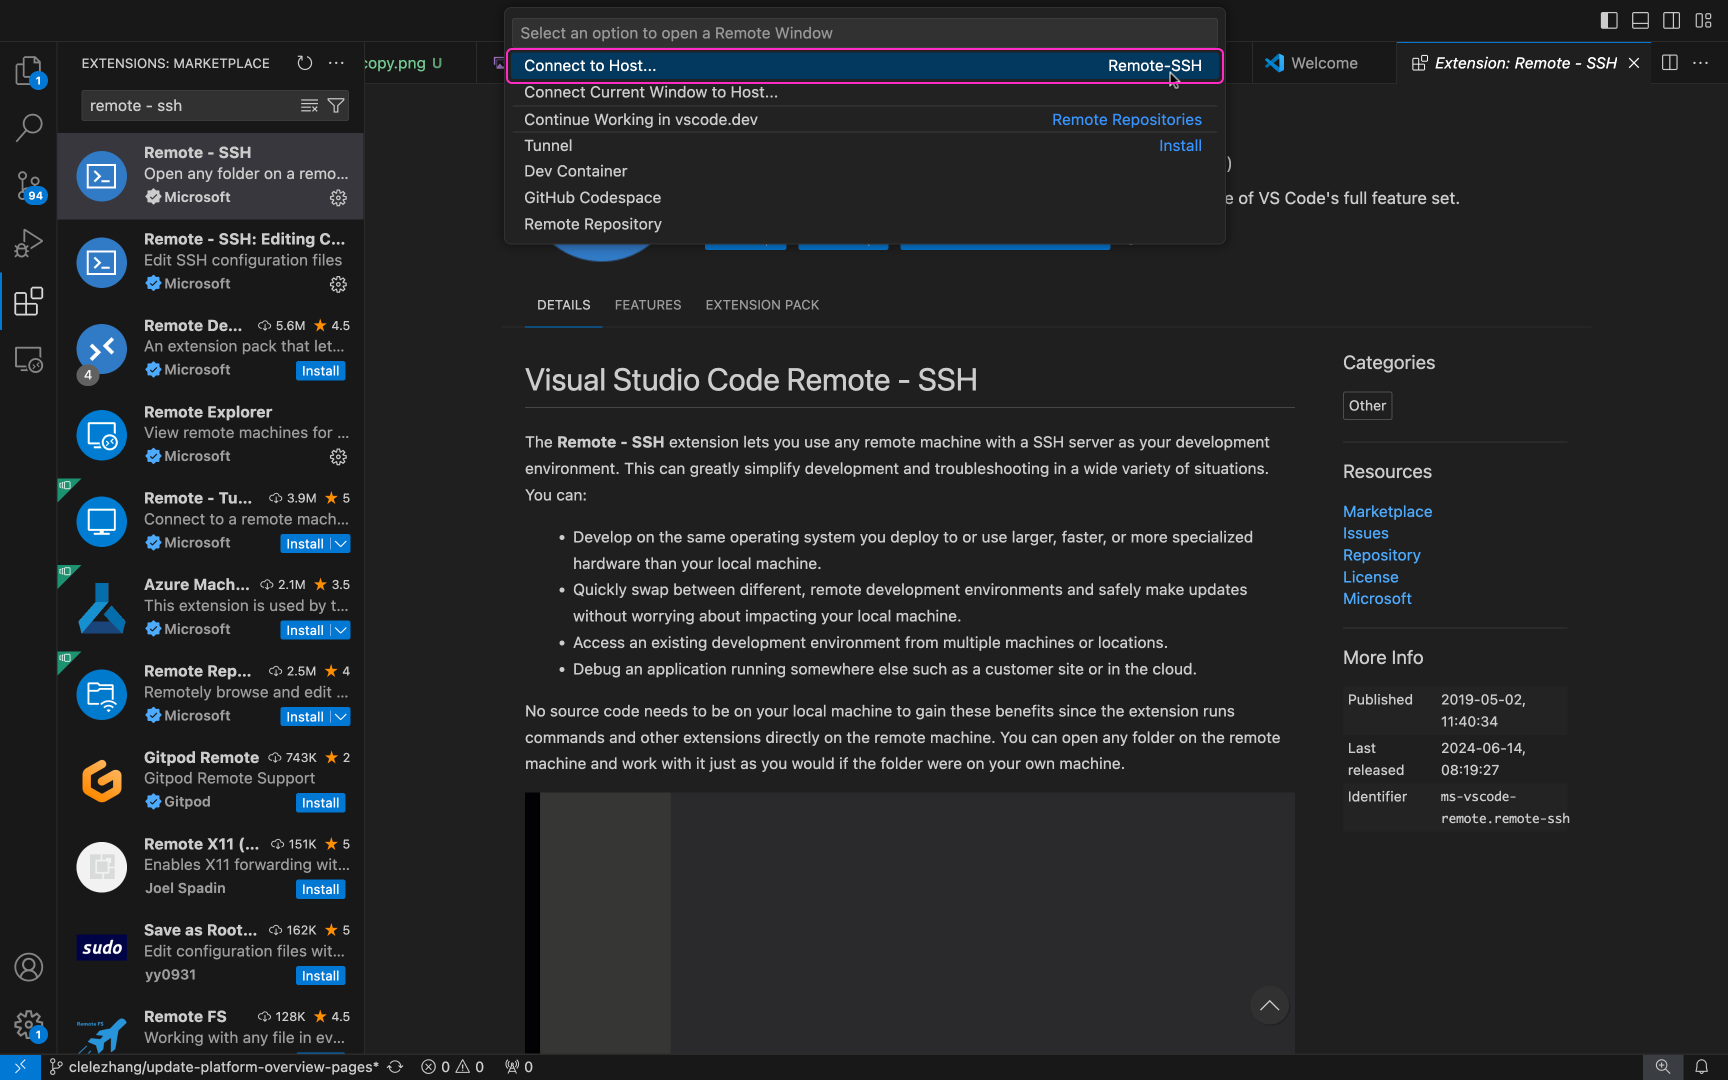The width and height of the screenshot is (1728, 1080).
Task: Expand Install dropdown for Remote Repositories extension
Action: tap(341, 717)
